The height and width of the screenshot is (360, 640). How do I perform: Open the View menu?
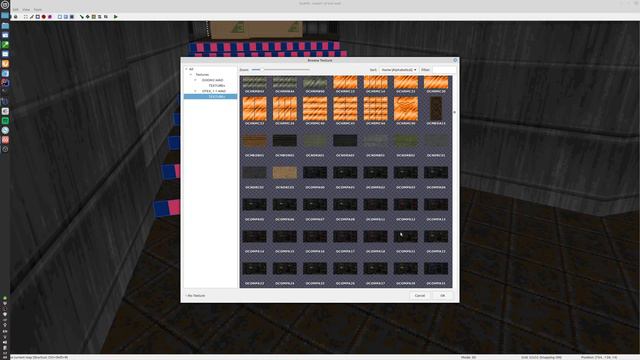26,9
